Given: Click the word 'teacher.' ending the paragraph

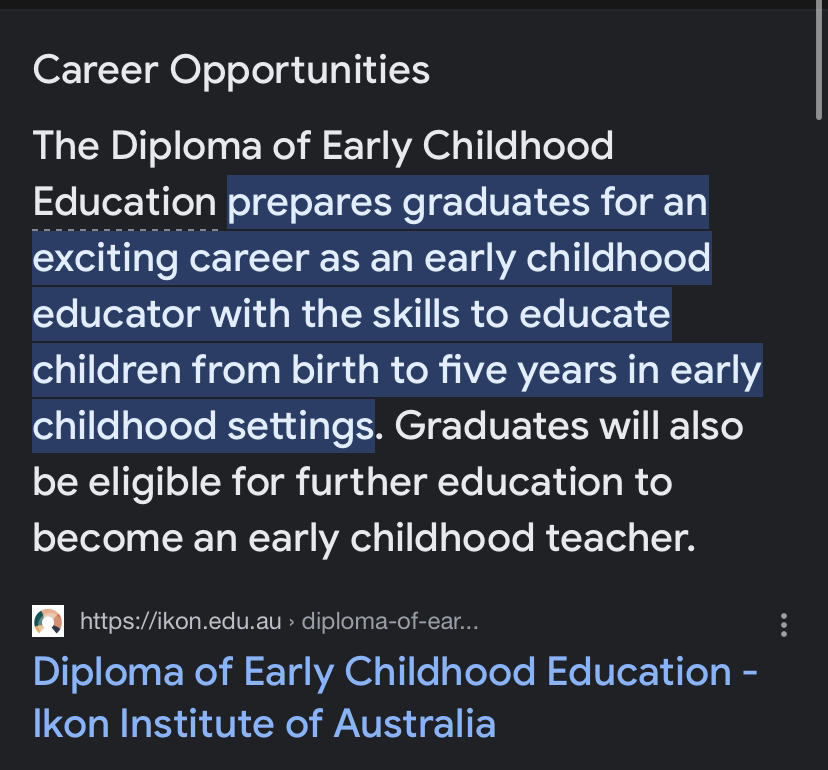Looking at the screenshot, I should (620, 538).
